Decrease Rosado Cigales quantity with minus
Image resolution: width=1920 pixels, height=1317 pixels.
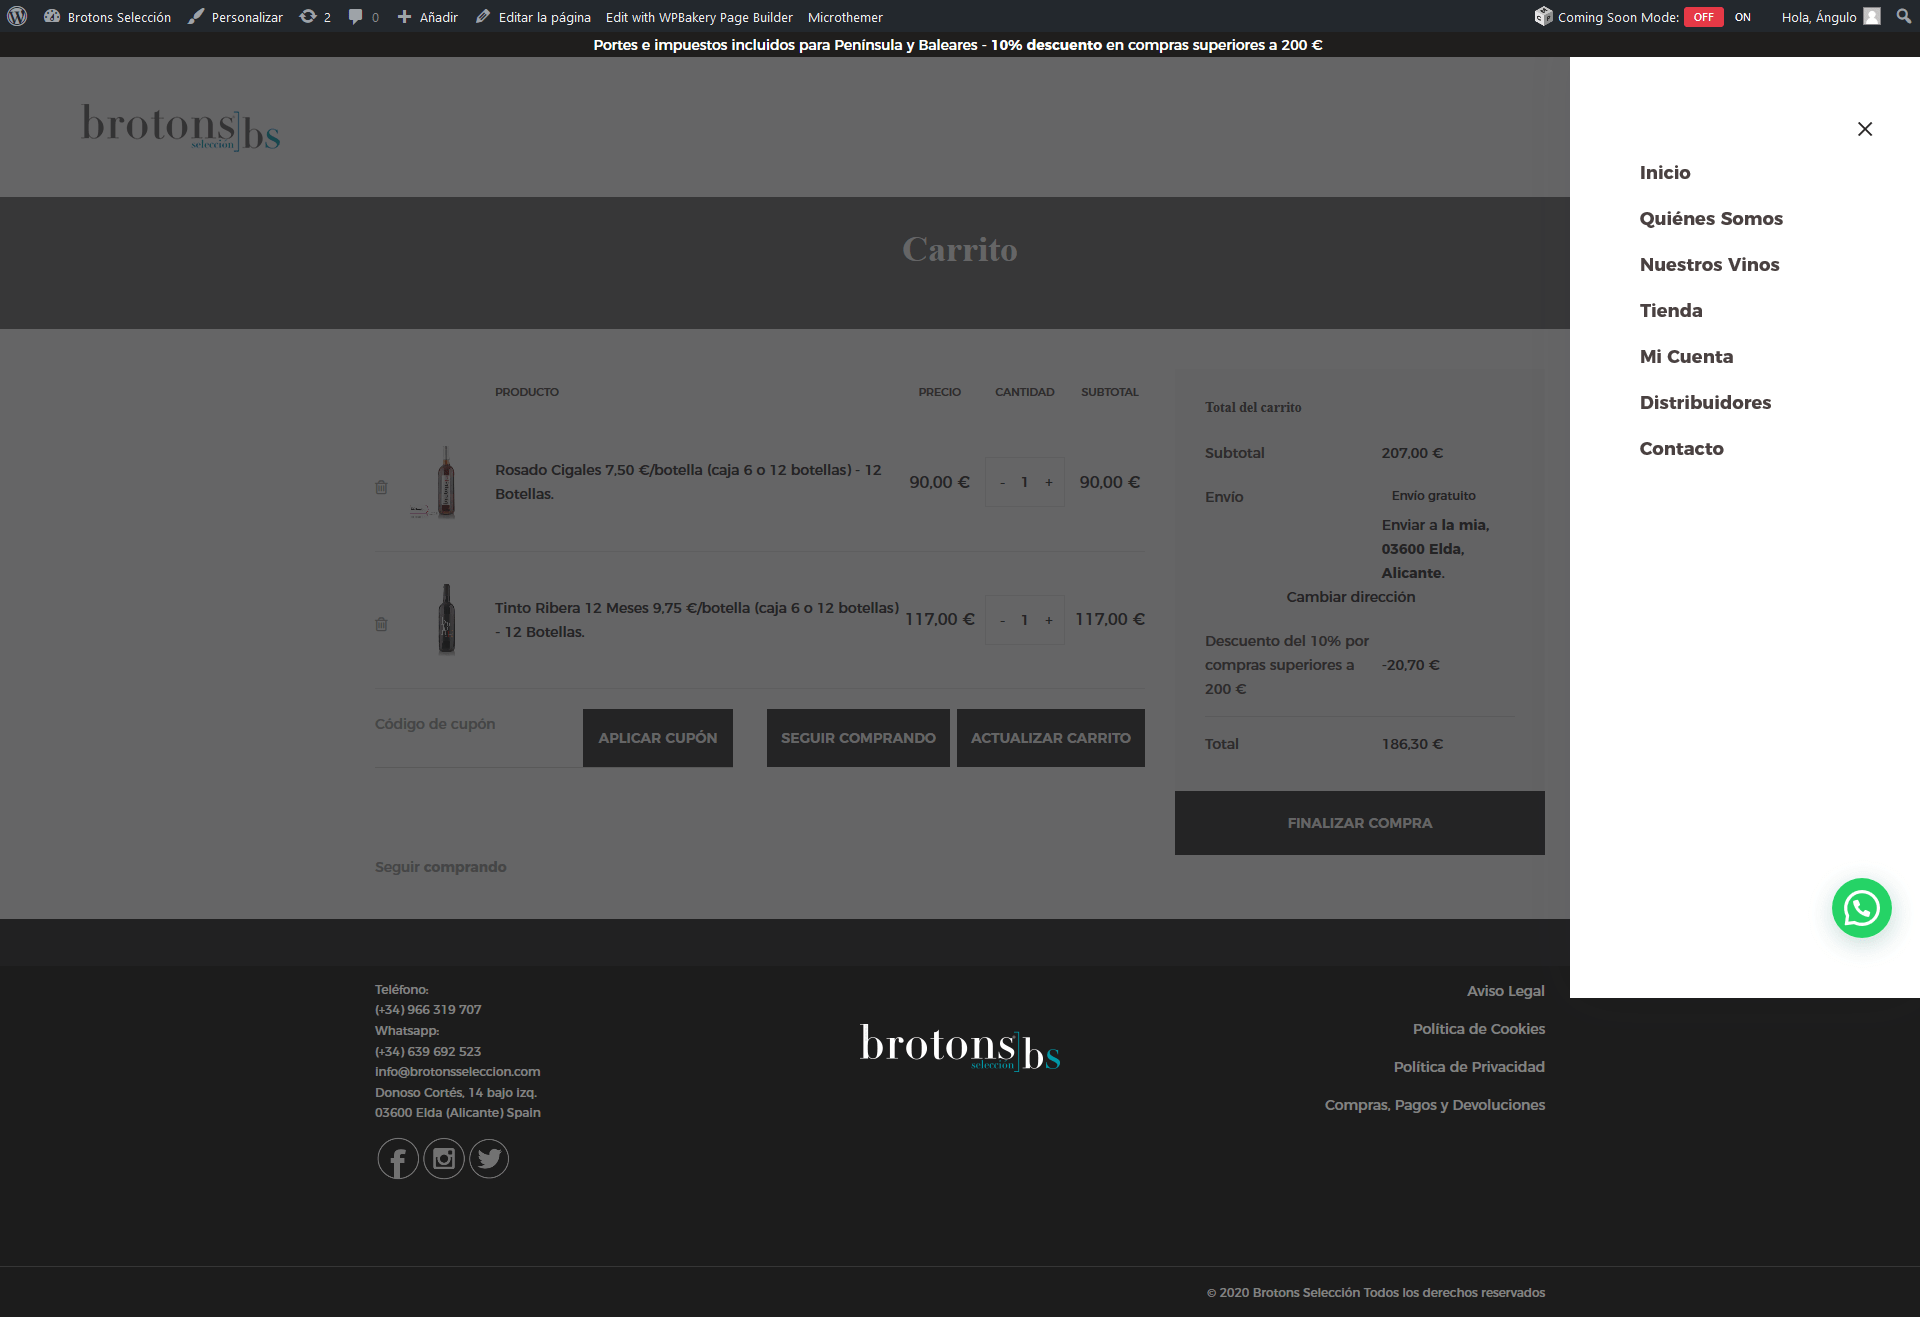pyautogui.click(x=1002, y=482)
